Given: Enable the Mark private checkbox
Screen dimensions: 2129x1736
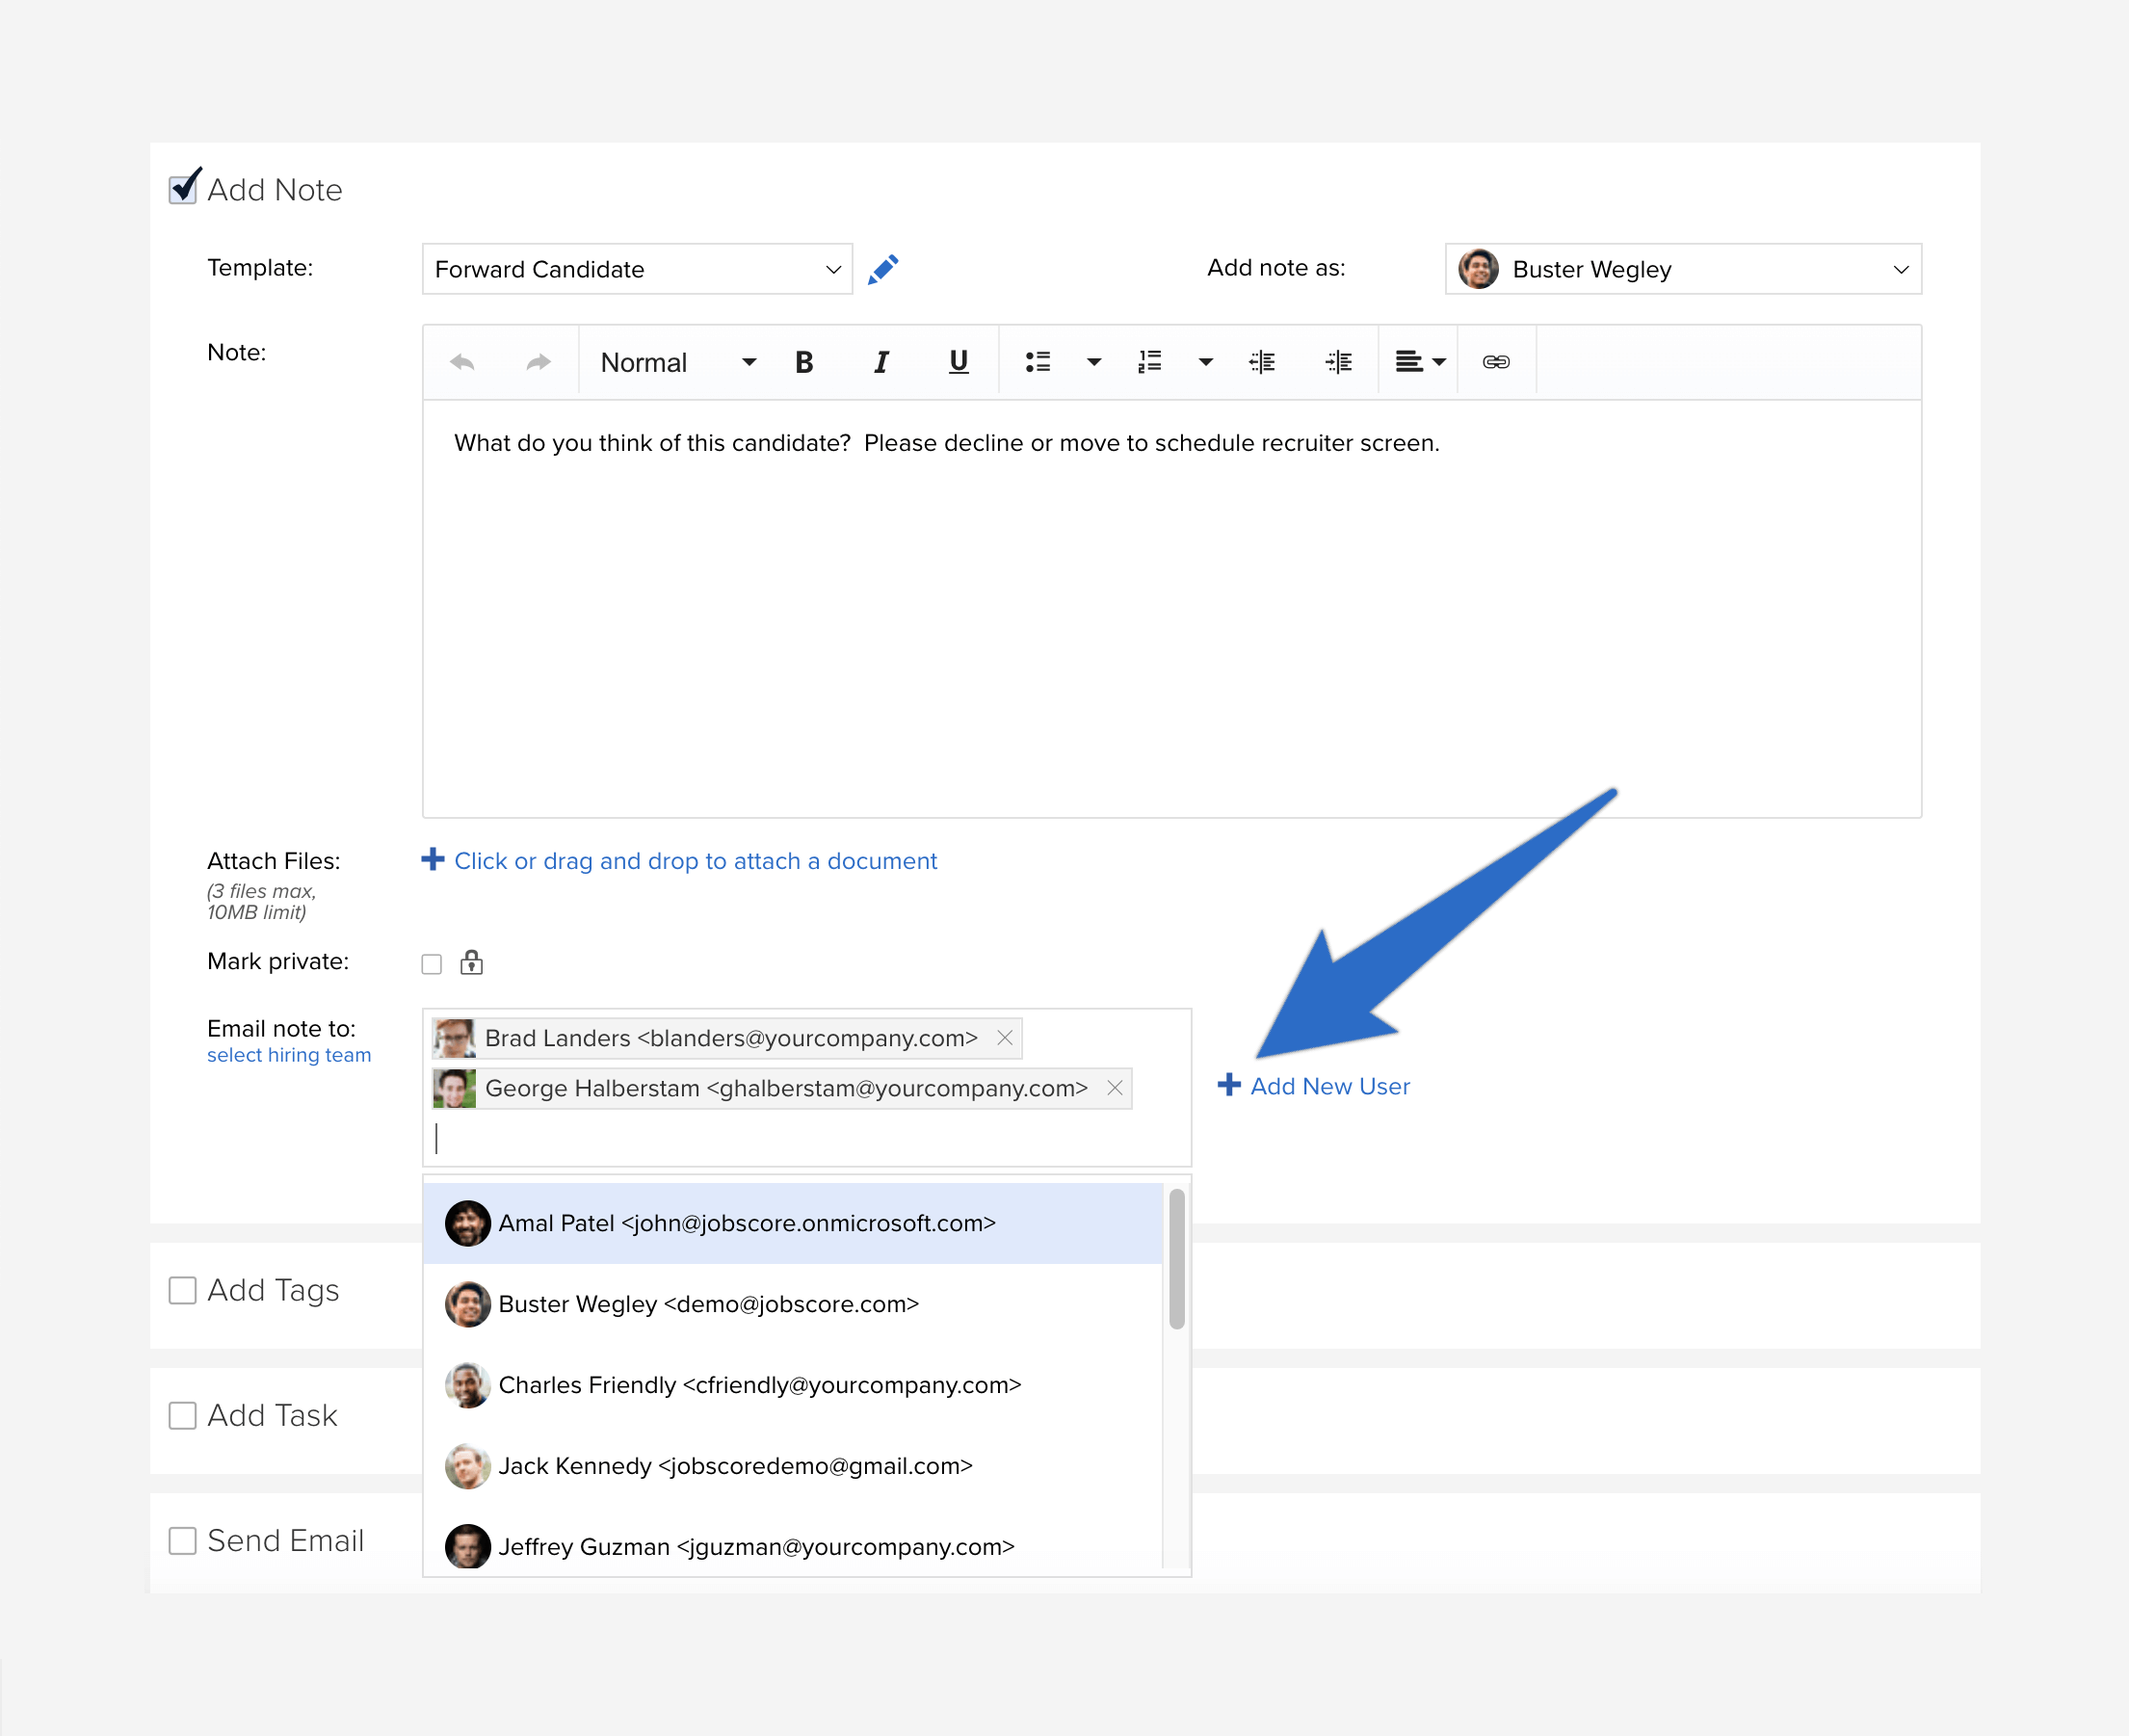Looking at the screenshot, I should click(x=431, y=964).
